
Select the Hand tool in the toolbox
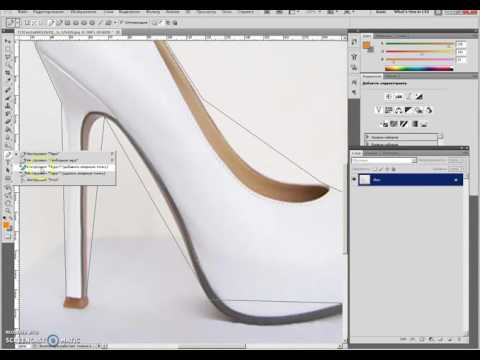click(x=8, y=202)
